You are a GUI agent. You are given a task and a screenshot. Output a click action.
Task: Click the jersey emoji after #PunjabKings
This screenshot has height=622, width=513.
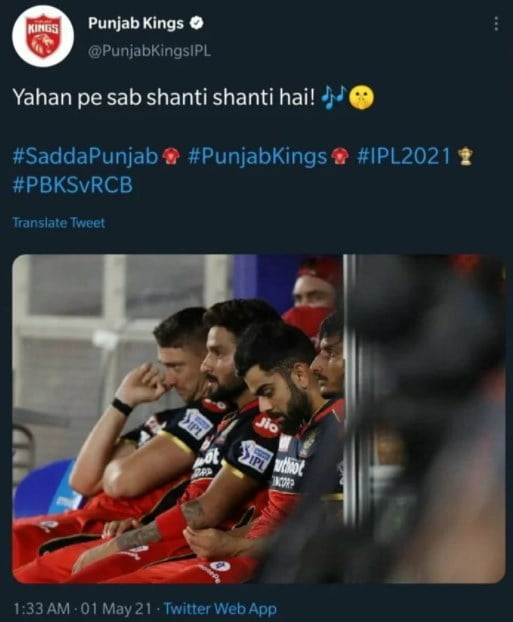point(339,157)
